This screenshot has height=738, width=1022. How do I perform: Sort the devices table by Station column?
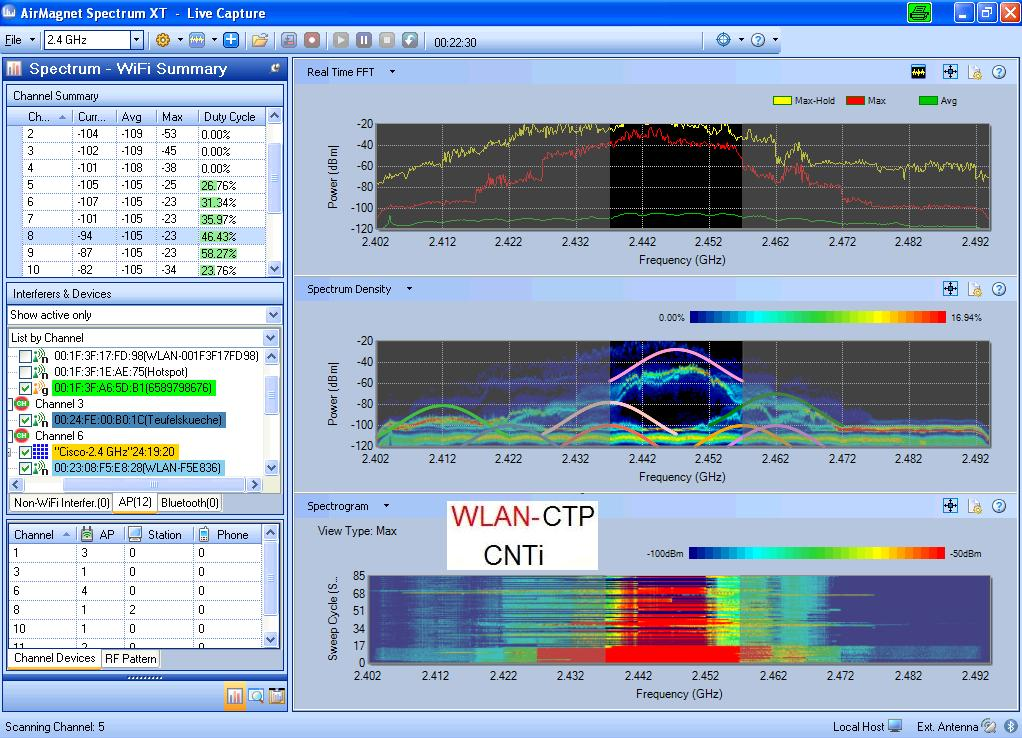coord(159,535)
